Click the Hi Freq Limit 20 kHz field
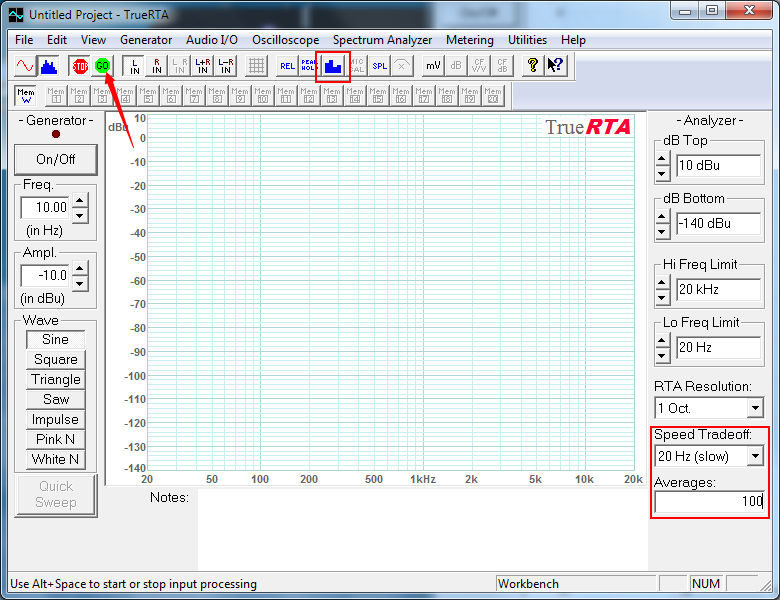The width and height of the screenshot is (780, 600). (718, 290)
